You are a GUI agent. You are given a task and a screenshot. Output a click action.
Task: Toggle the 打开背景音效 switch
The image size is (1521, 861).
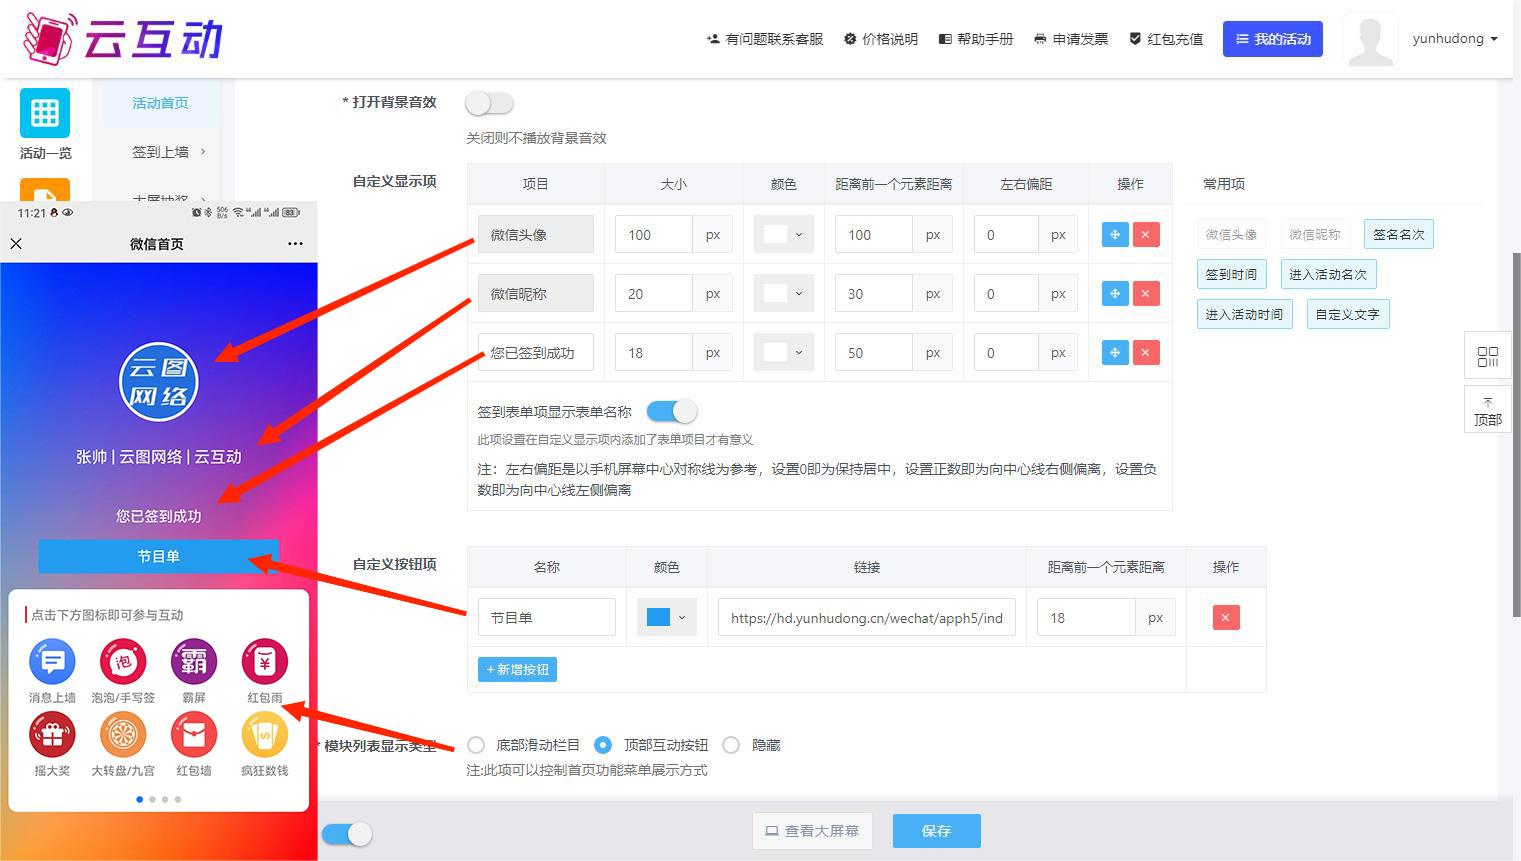point(489,103)
